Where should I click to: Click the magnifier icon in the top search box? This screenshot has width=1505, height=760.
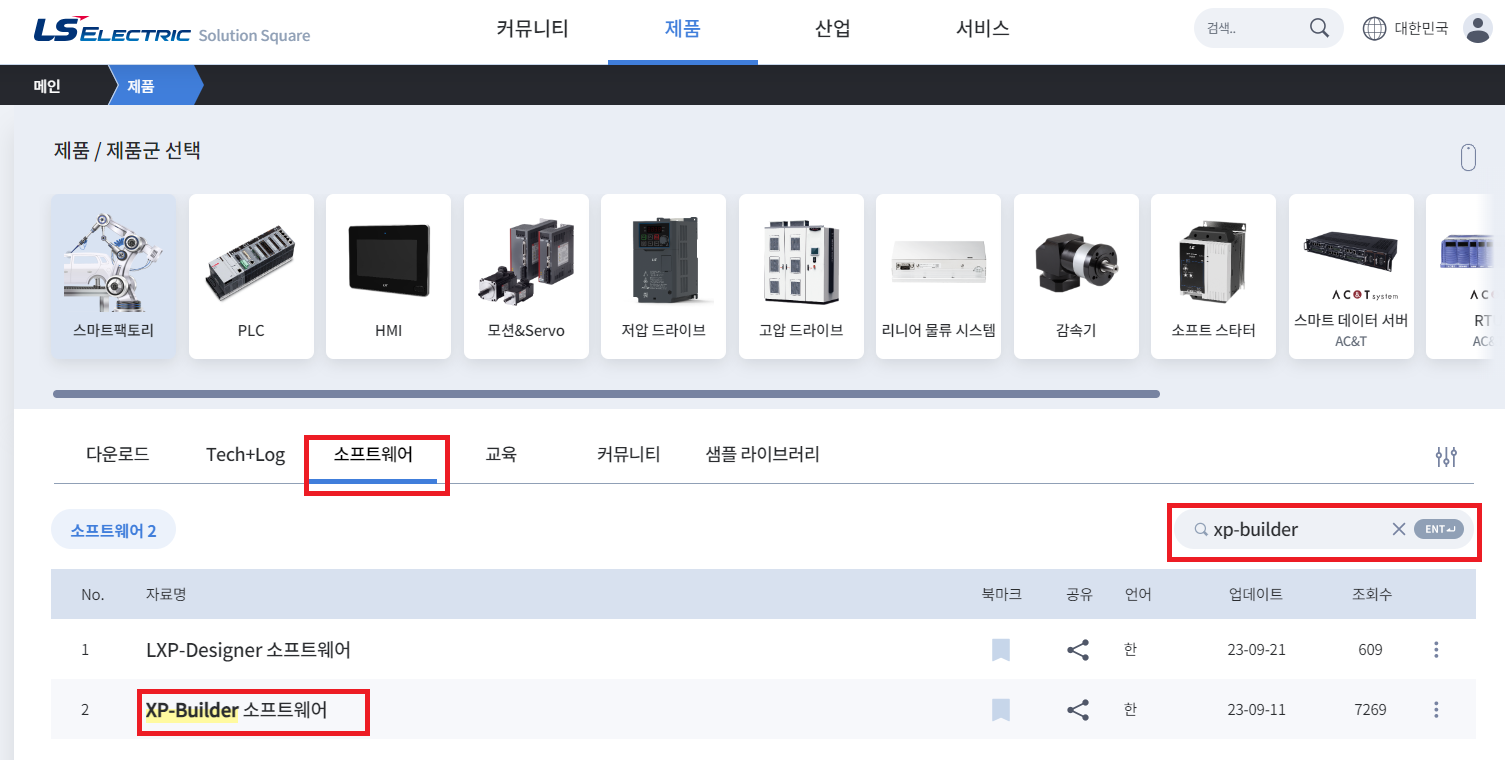1319,27
